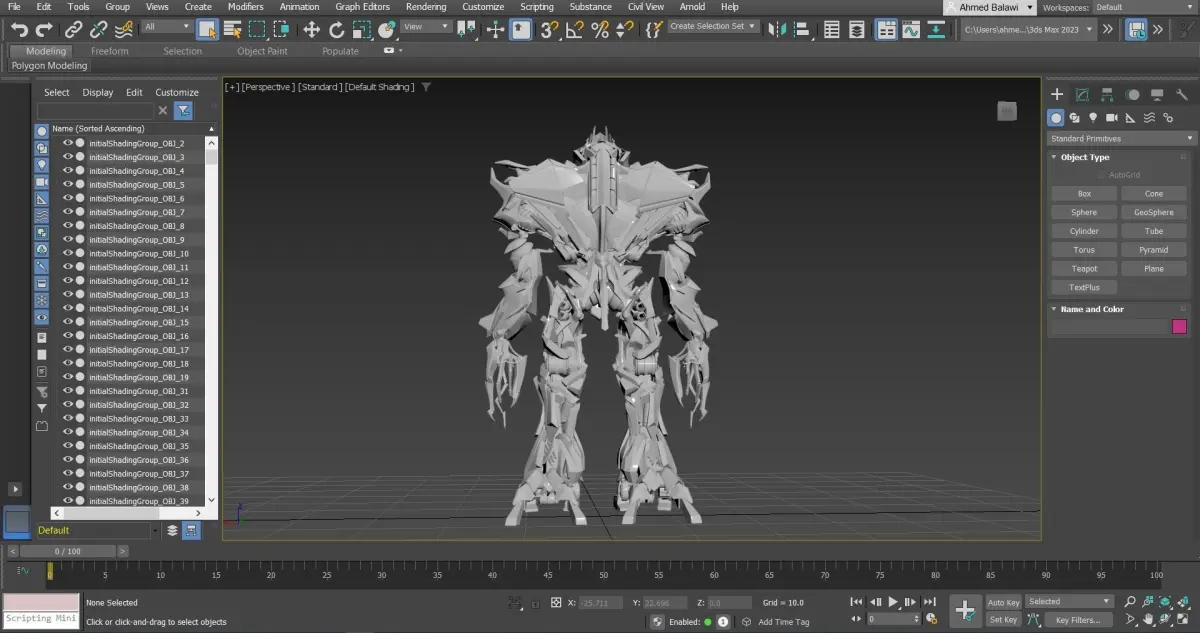
Task: Open the pink object color swatch
Action: click(1179, 327)
